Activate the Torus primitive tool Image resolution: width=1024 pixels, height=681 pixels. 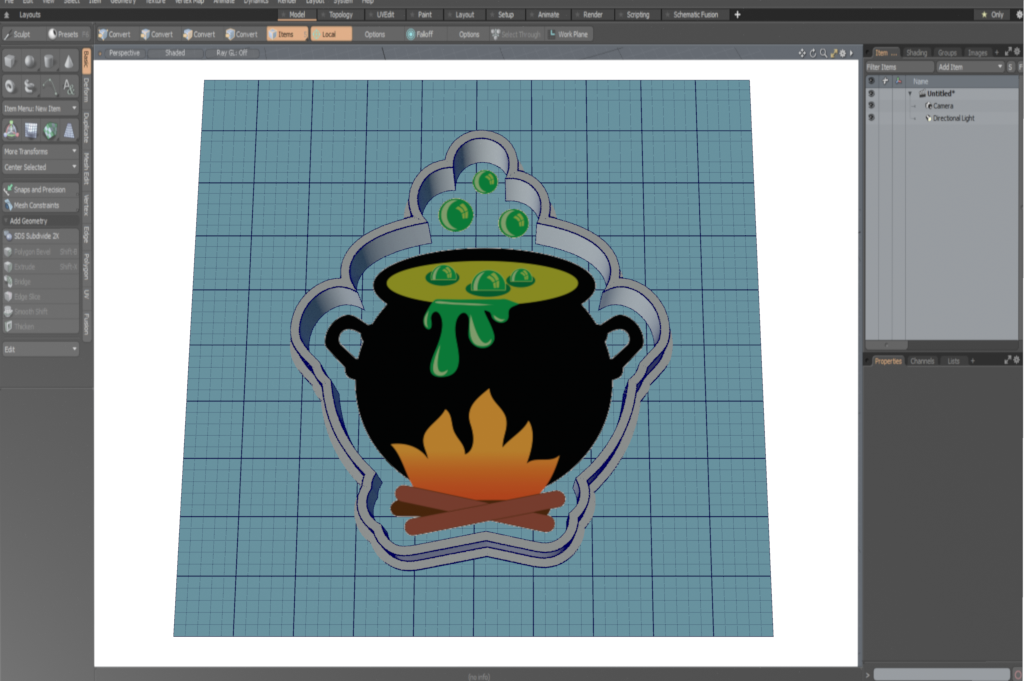[x=10, y=87]
